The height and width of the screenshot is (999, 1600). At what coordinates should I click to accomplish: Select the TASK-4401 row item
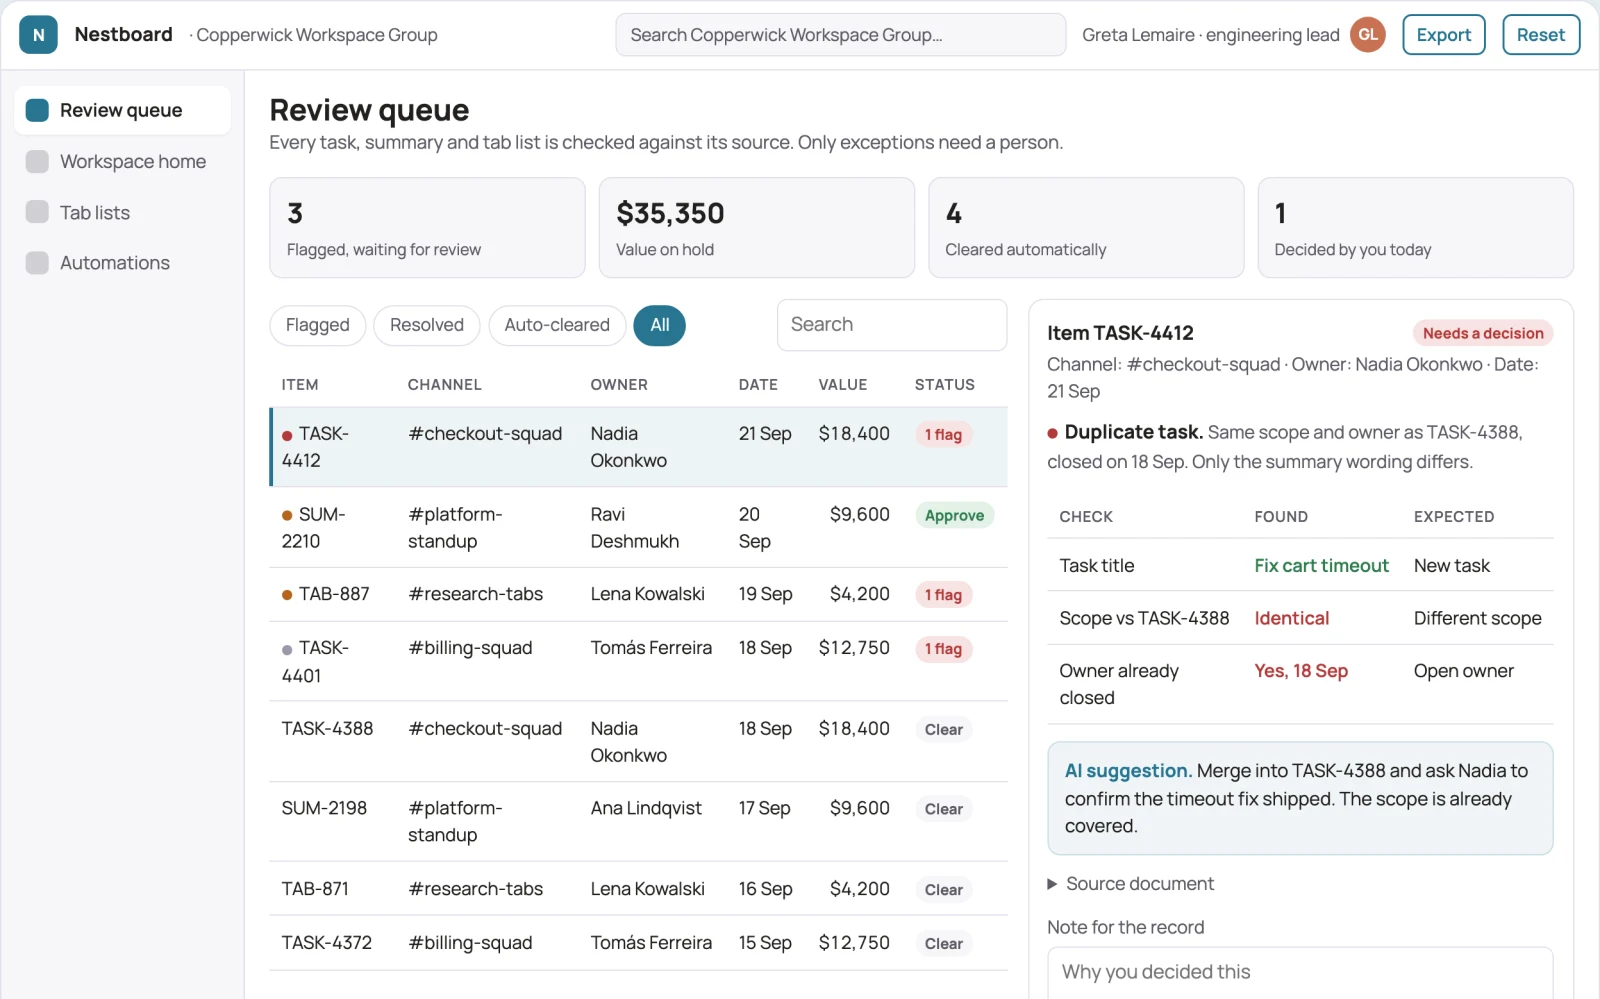tap(638, 661)
